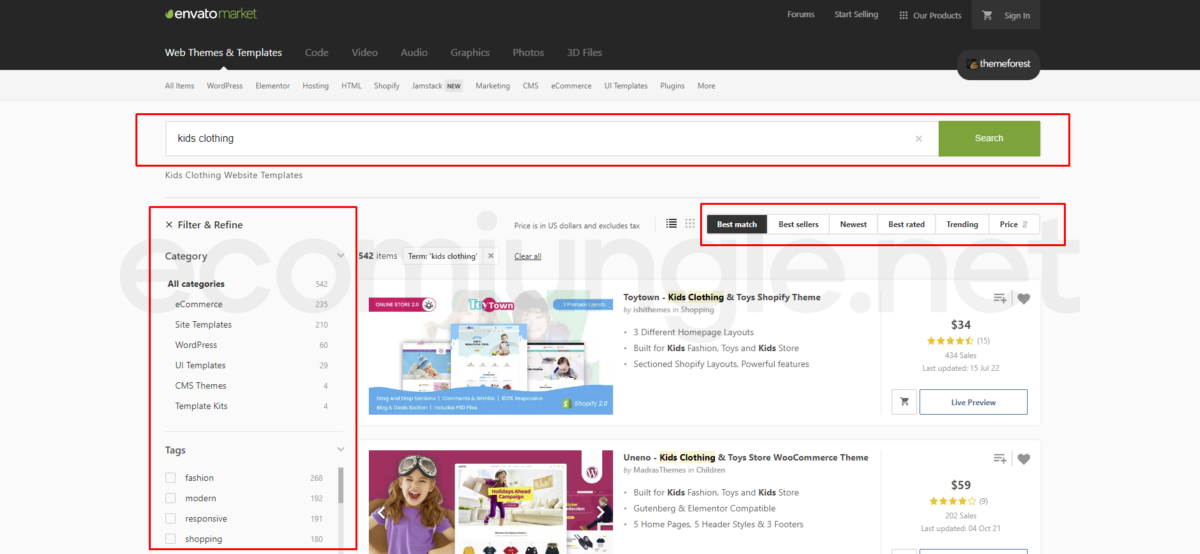Sort results by Best sellers
Screen dimensions: 1200x554
click(x=798, y=224)
